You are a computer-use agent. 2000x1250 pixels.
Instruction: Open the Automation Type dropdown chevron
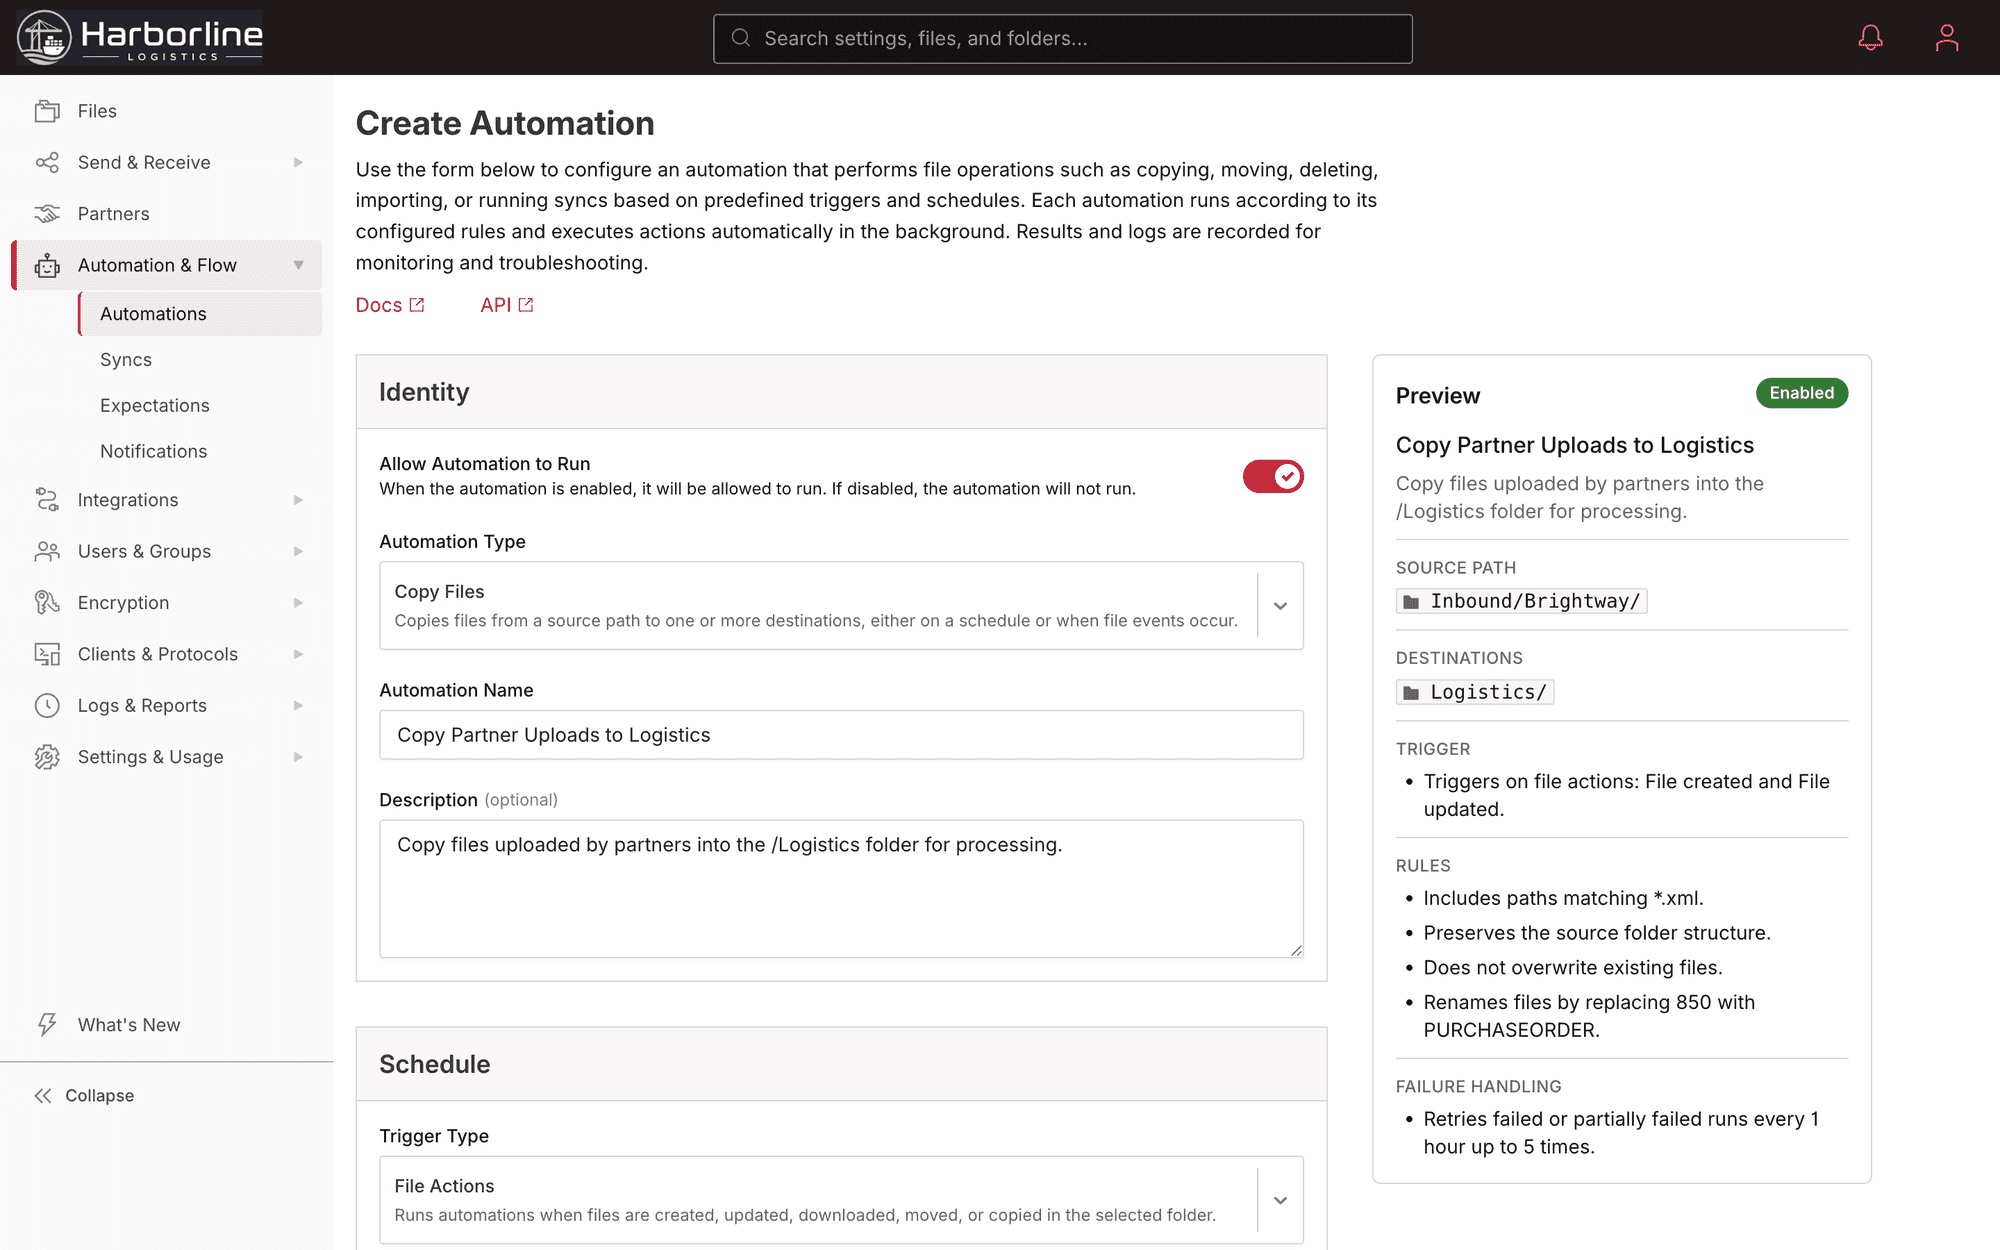tap(1280, 606)
